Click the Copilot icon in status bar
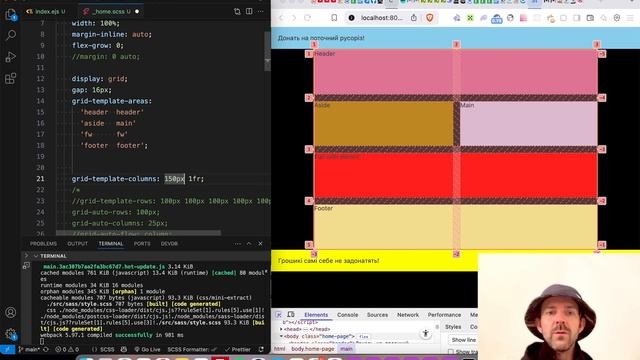The height and width of the screenshot is (360, 640). coord(124,350)
